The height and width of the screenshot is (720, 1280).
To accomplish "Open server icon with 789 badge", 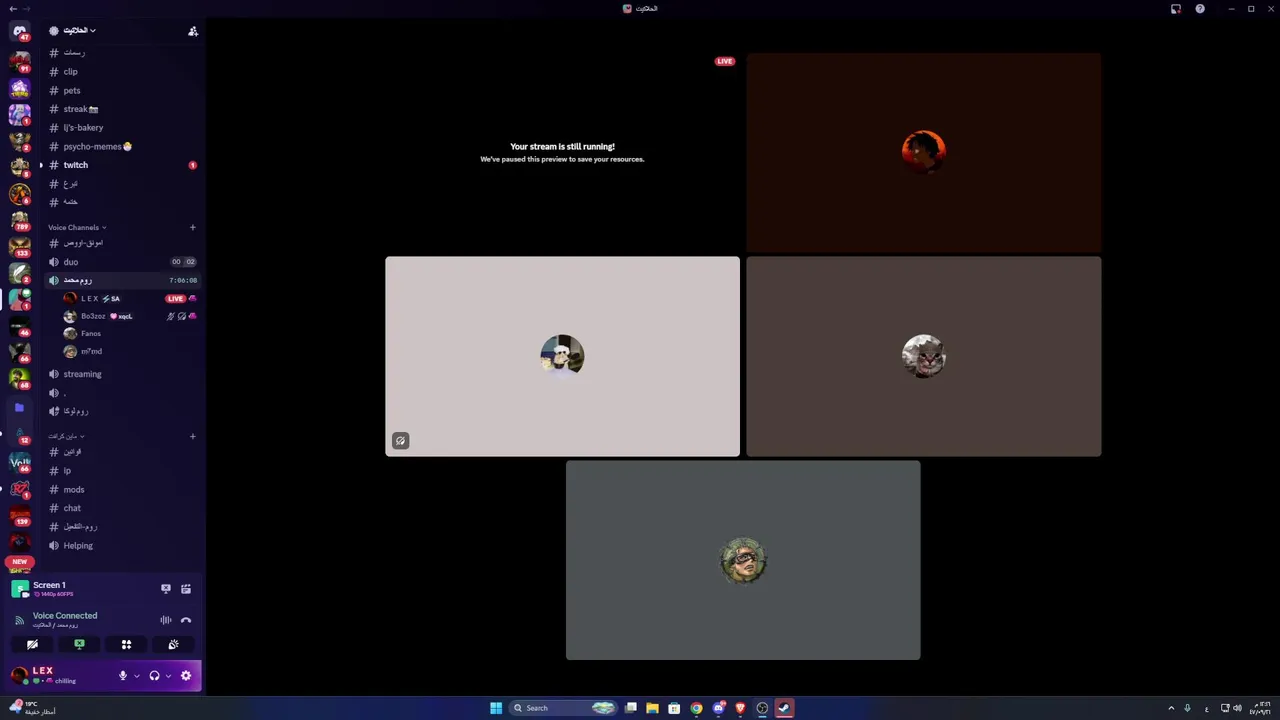I will point(19,219).
